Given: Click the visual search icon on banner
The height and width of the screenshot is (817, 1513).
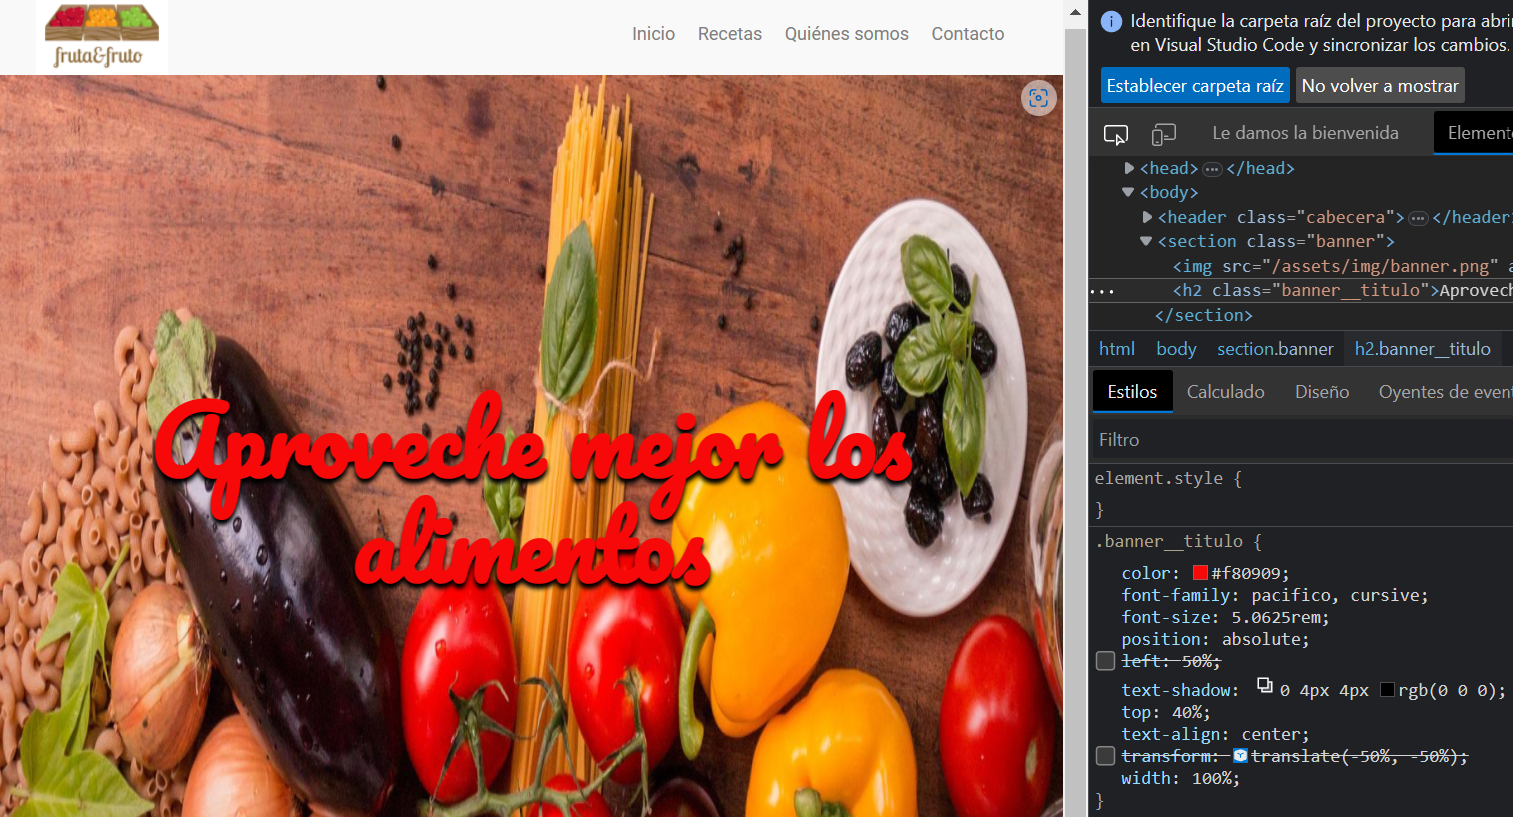Looking at the screenshot, I should tap(1039, 98).
